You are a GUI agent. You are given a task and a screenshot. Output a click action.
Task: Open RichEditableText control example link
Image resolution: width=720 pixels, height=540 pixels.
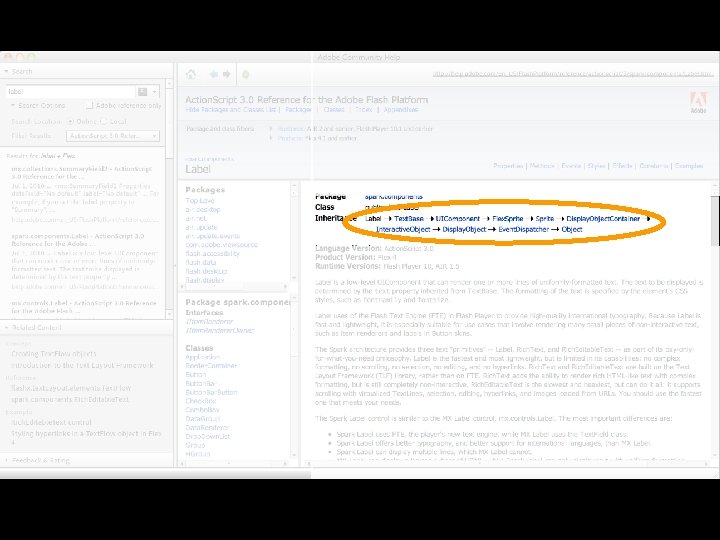coord(51,422)
